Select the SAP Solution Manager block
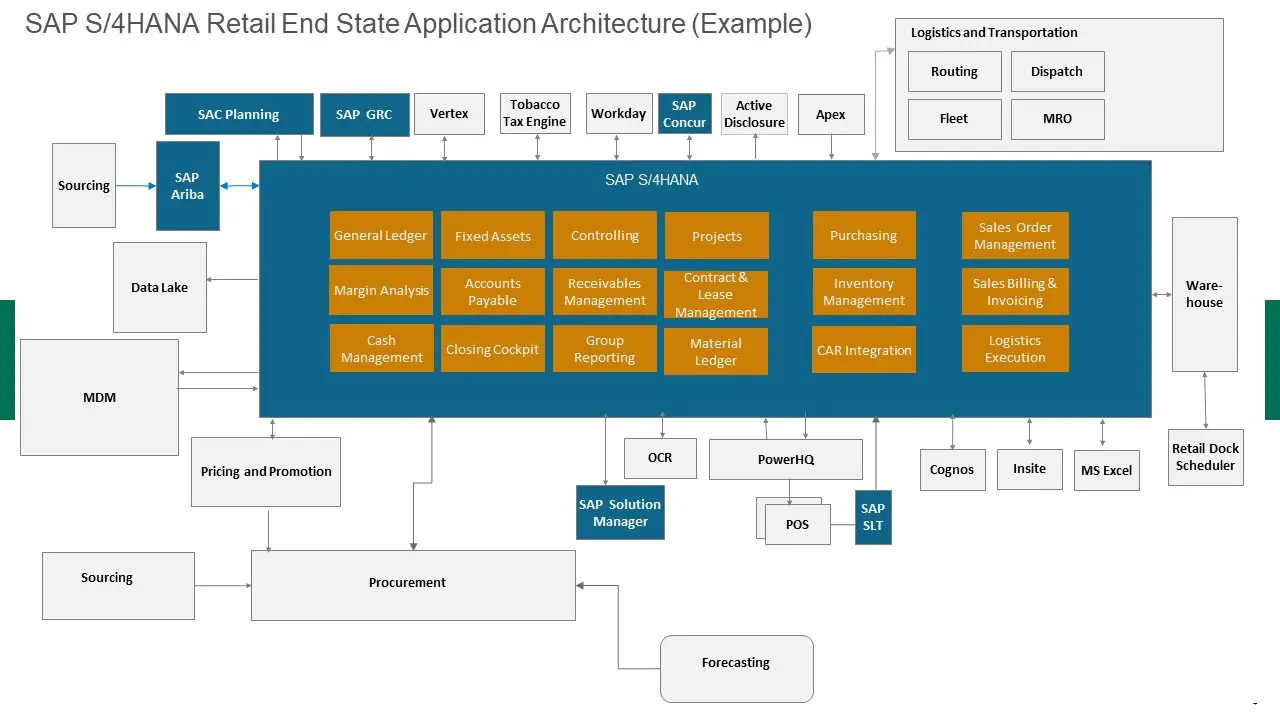 tap(620, 513)
